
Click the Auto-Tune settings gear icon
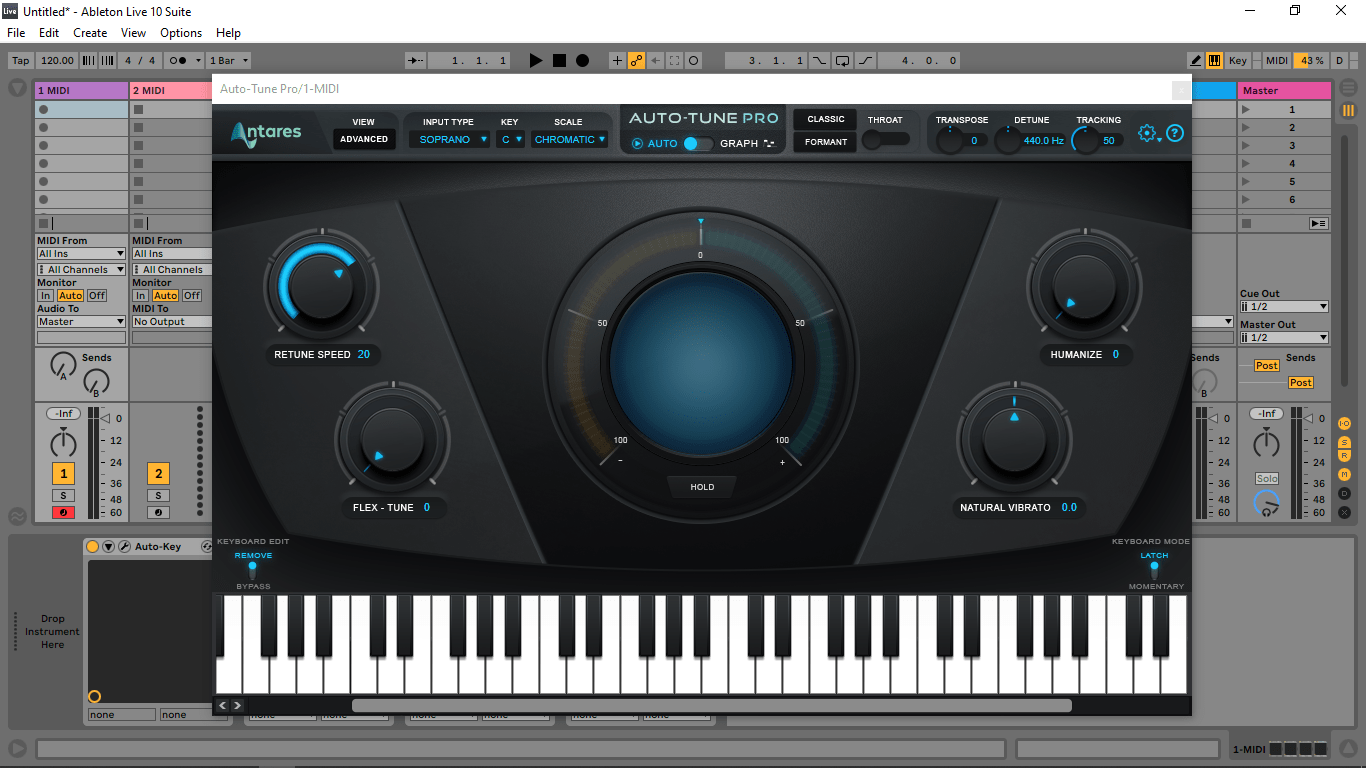tap(1147, 133)
